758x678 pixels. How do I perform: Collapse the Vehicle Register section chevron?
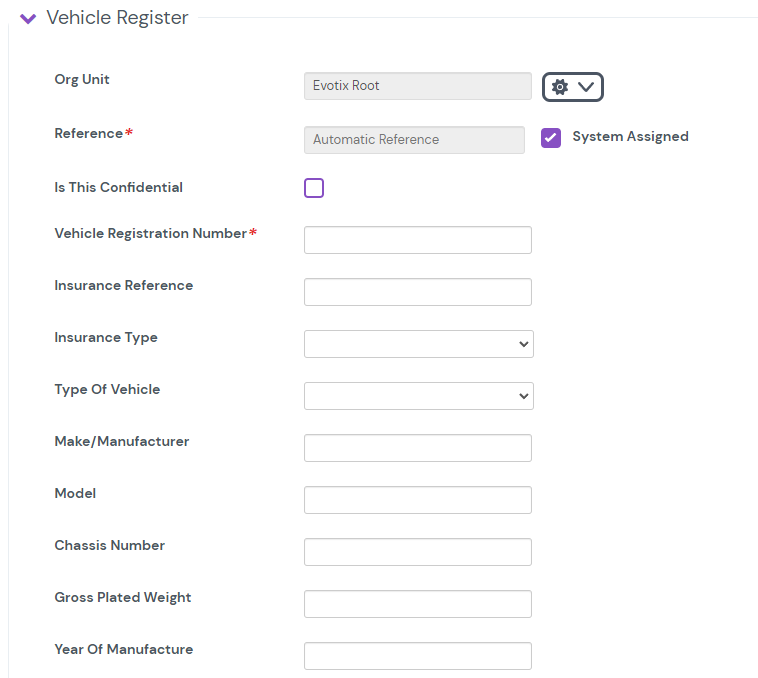28,18
